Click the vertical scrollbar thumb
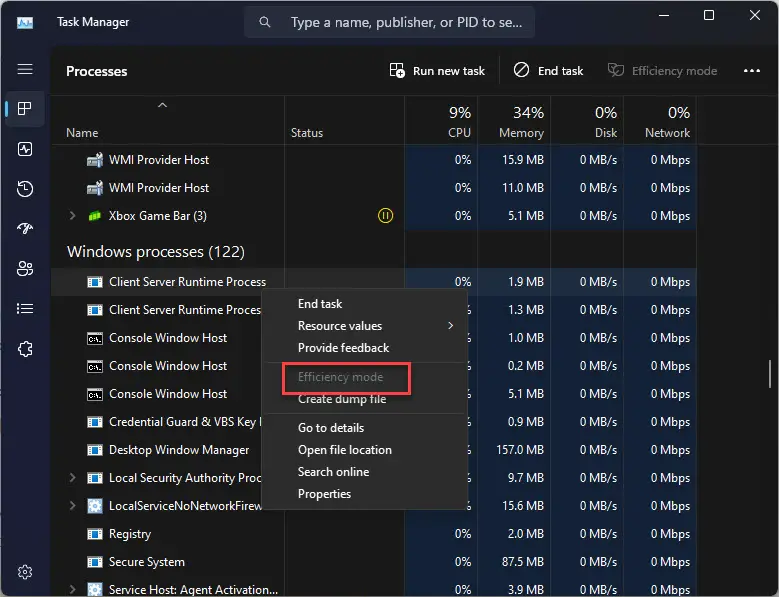779x597 pixels. (770, 374)
